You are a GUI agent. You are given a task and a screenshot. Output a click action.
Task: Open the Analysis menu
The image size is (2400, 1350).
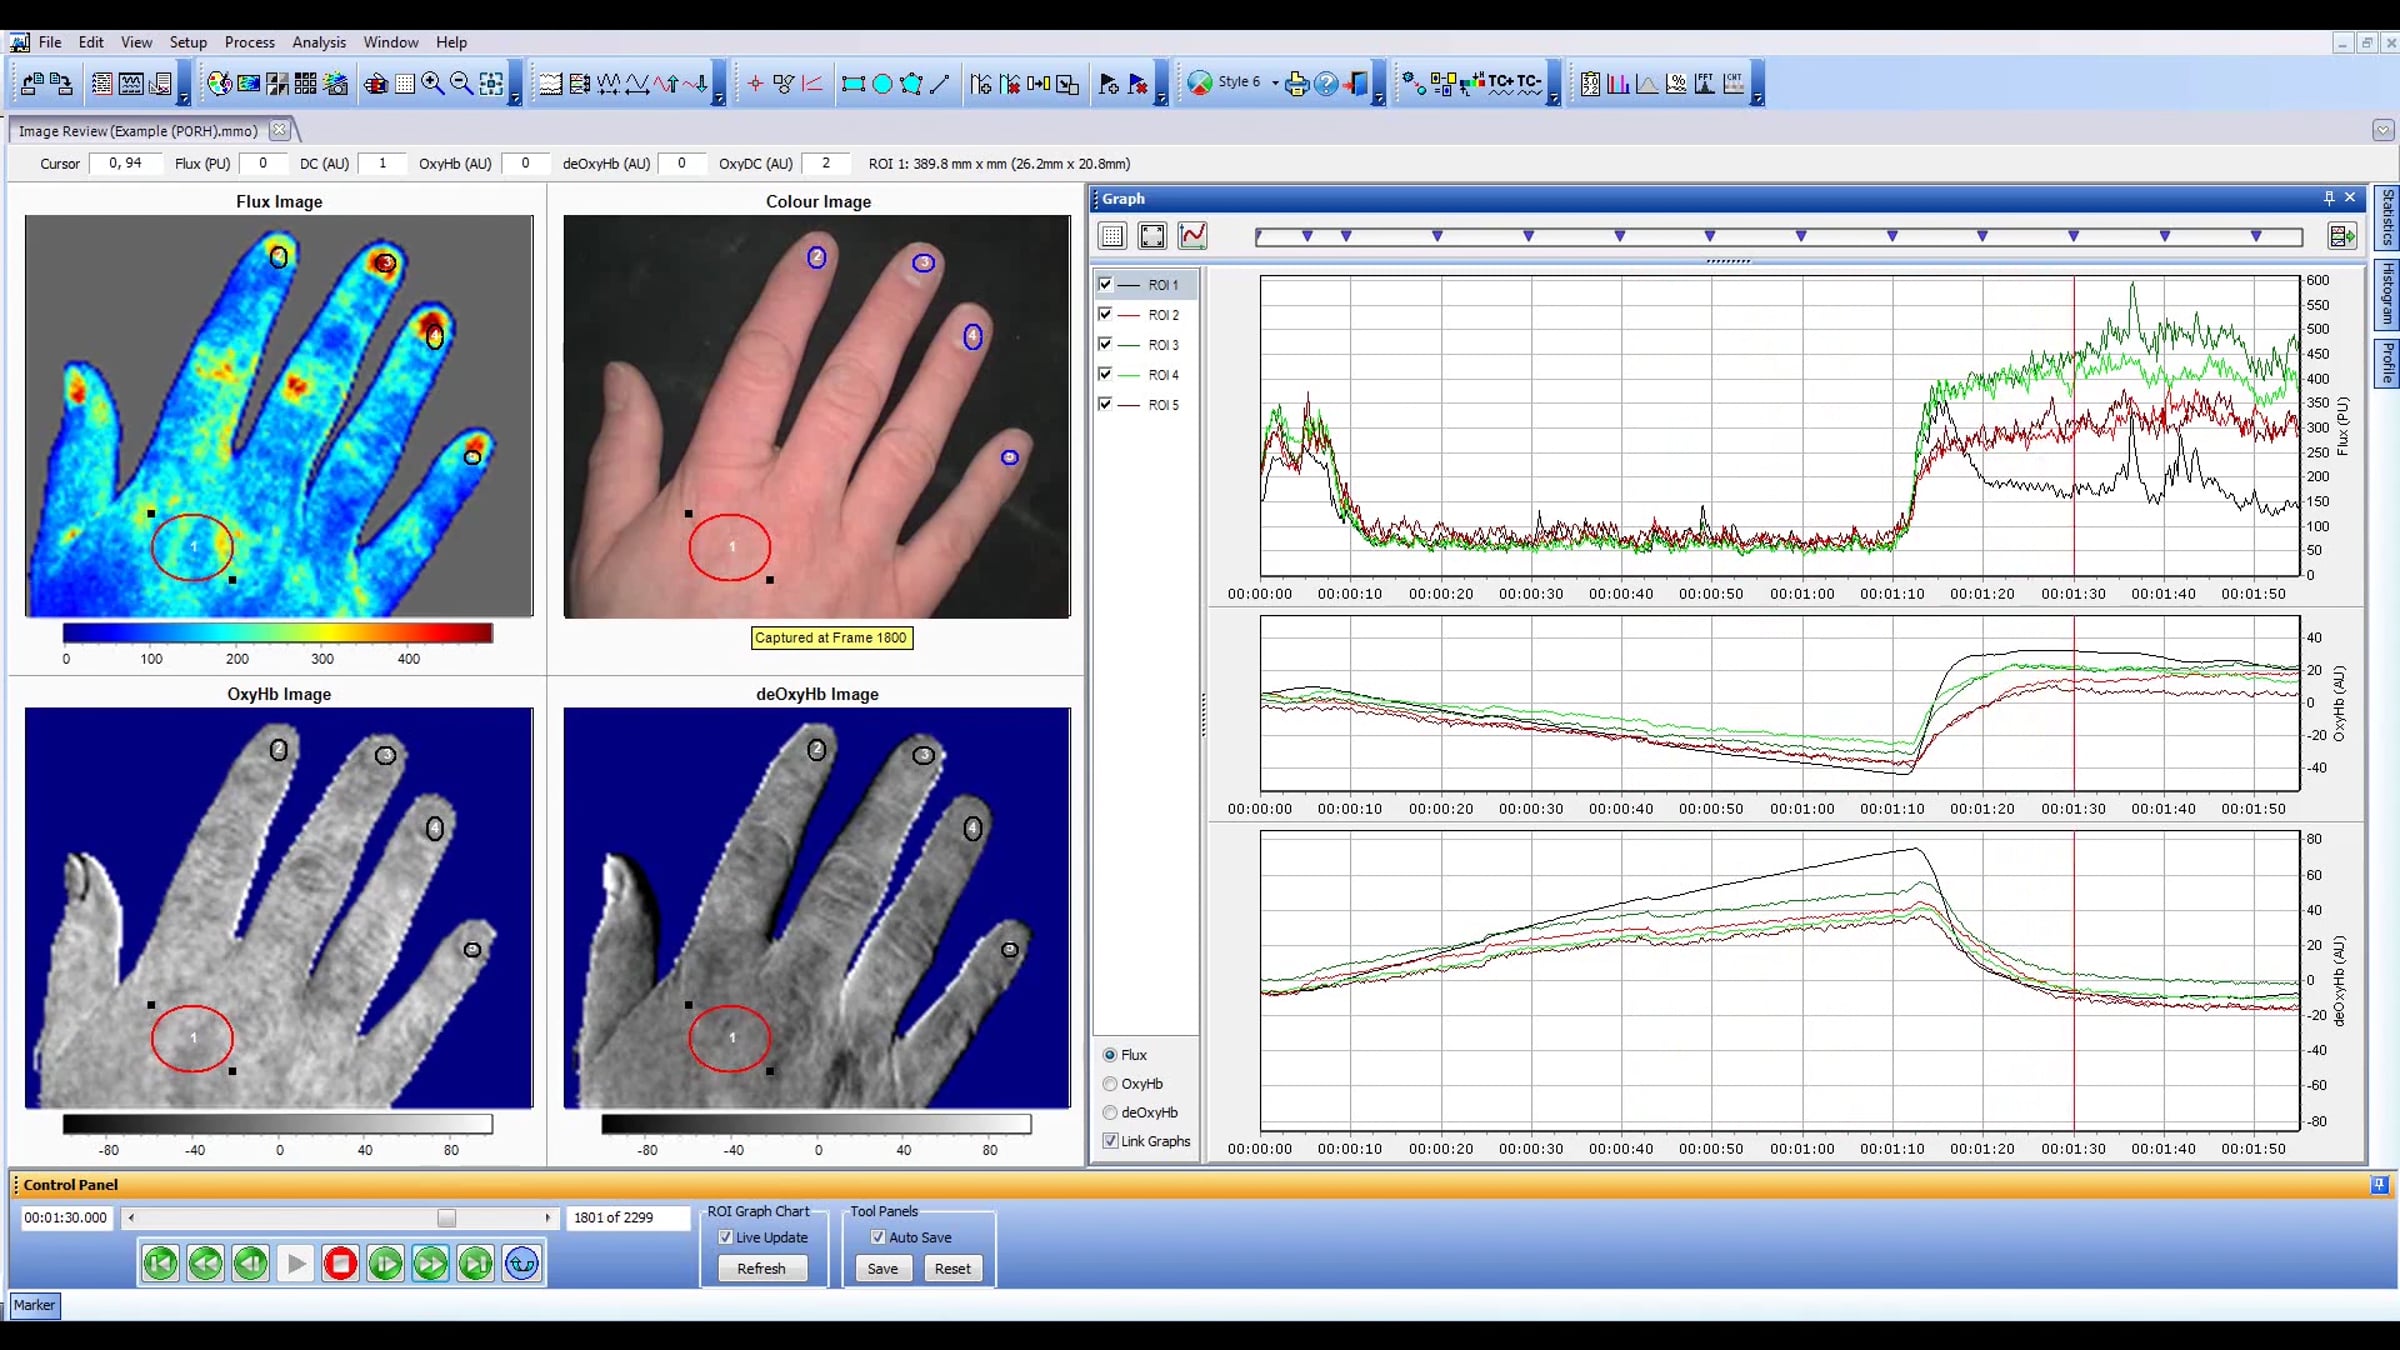click(319, 42)
